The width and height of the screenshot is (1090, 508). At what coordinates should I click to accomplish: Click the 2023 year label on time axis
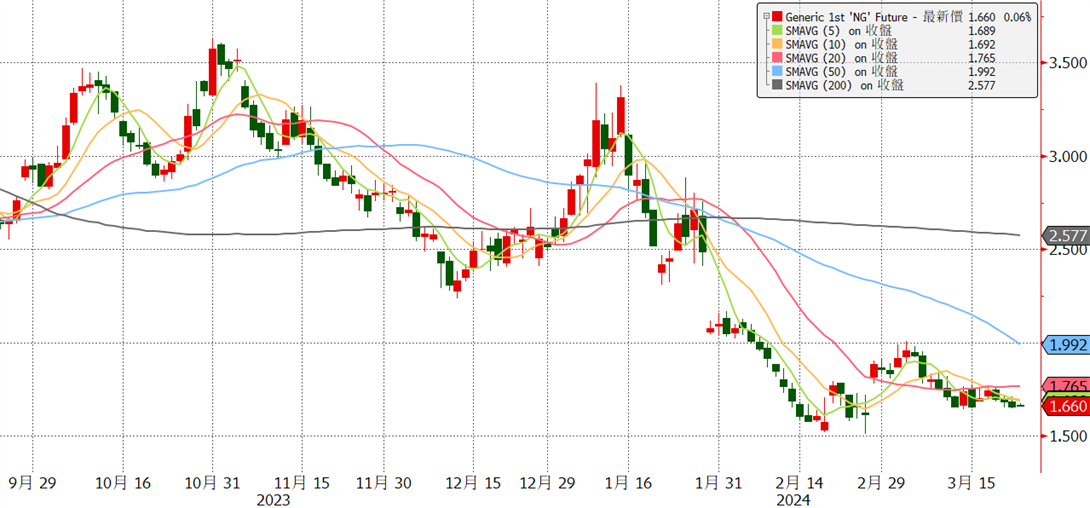(273, 499)
